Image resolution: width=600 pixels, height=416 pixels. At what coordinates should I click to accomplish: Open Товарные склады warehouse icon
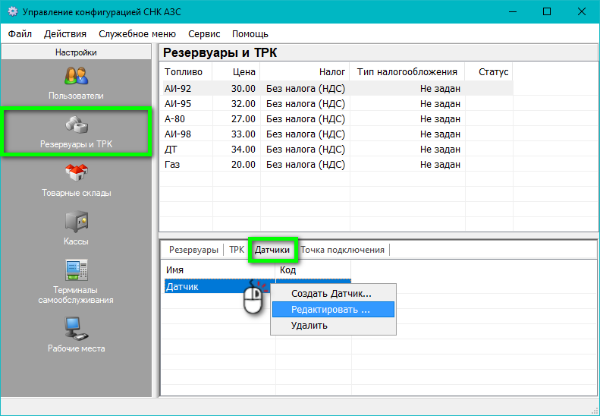(77, 174)
